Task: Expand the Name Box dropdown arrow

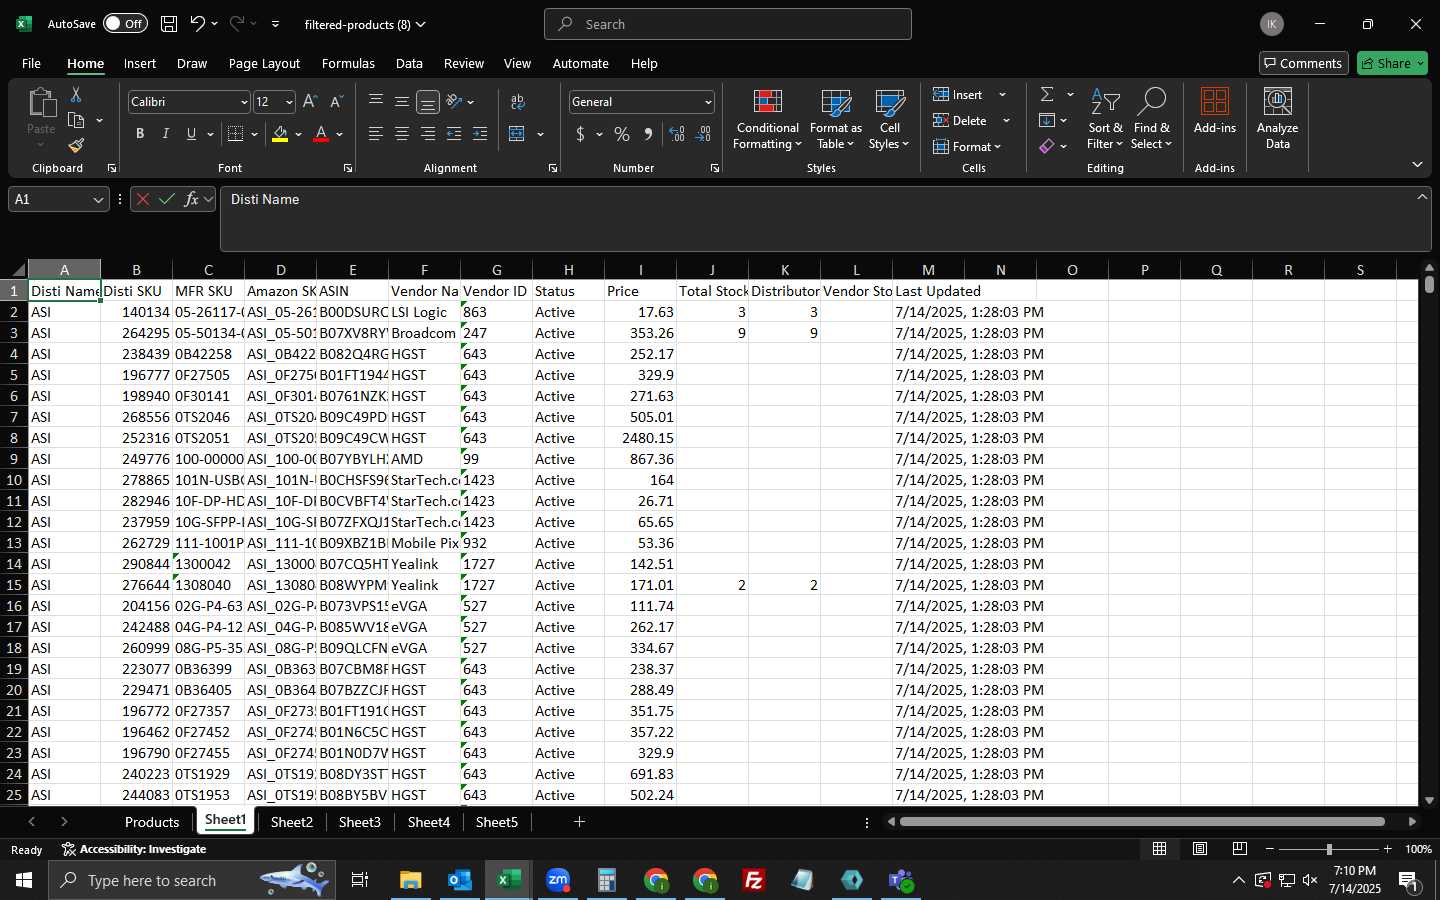Action: 98,200
